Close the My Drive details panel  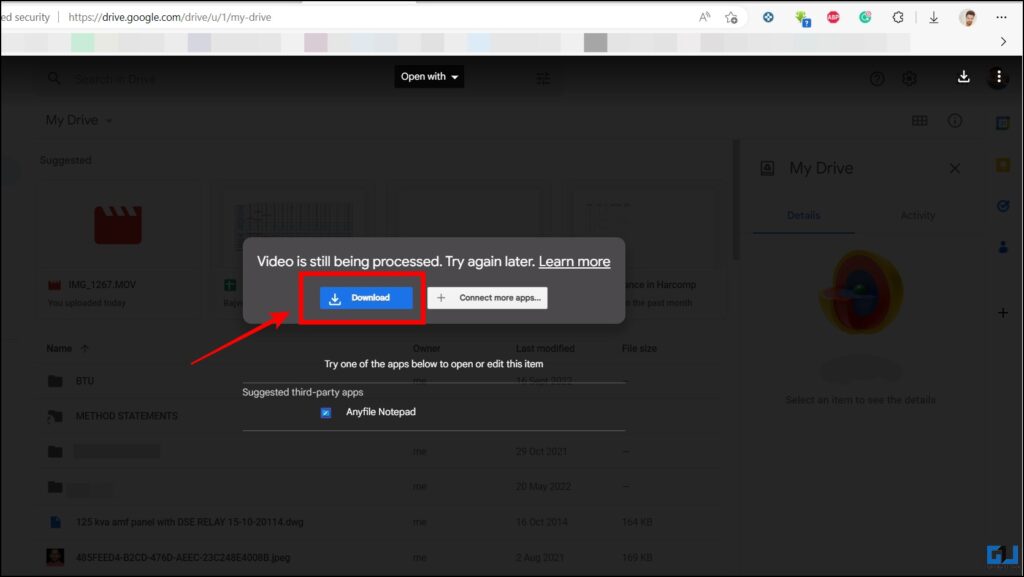[955, 168]
